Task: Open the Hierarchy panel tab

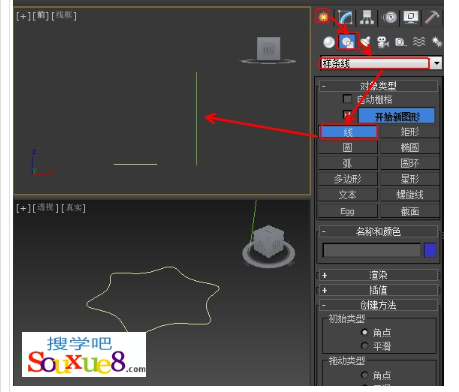Action: tap(367, 17)
